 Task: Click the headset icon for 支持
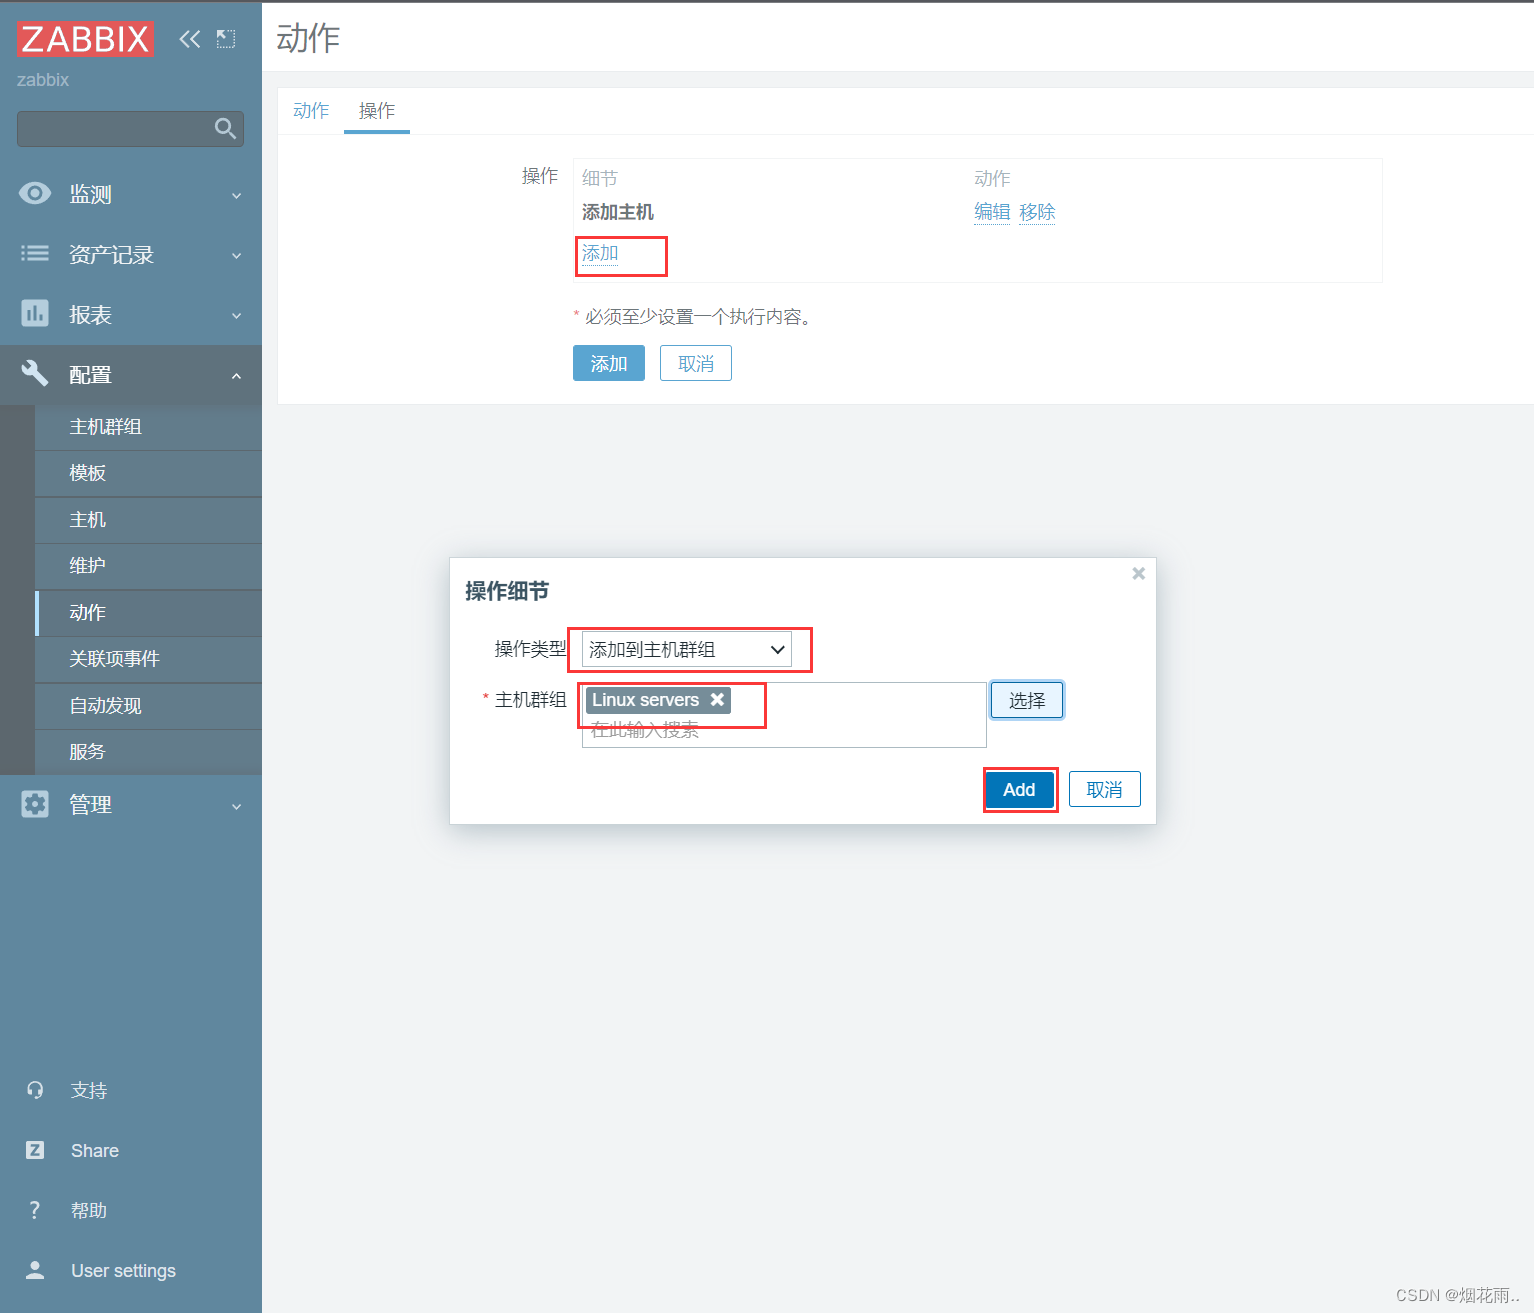point(35,1090)
